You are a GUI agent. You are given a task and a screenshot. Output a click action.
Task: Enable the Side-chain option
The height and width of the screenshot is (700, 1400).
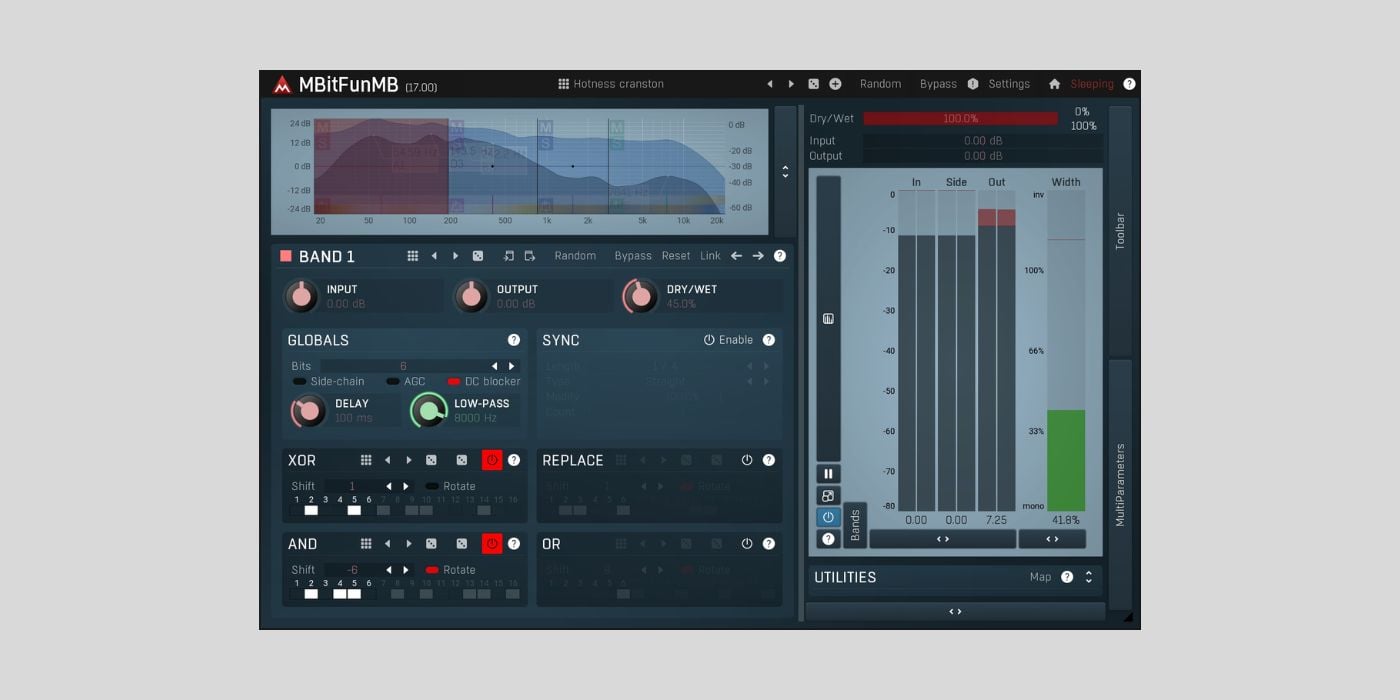click(x=328, y=382)
